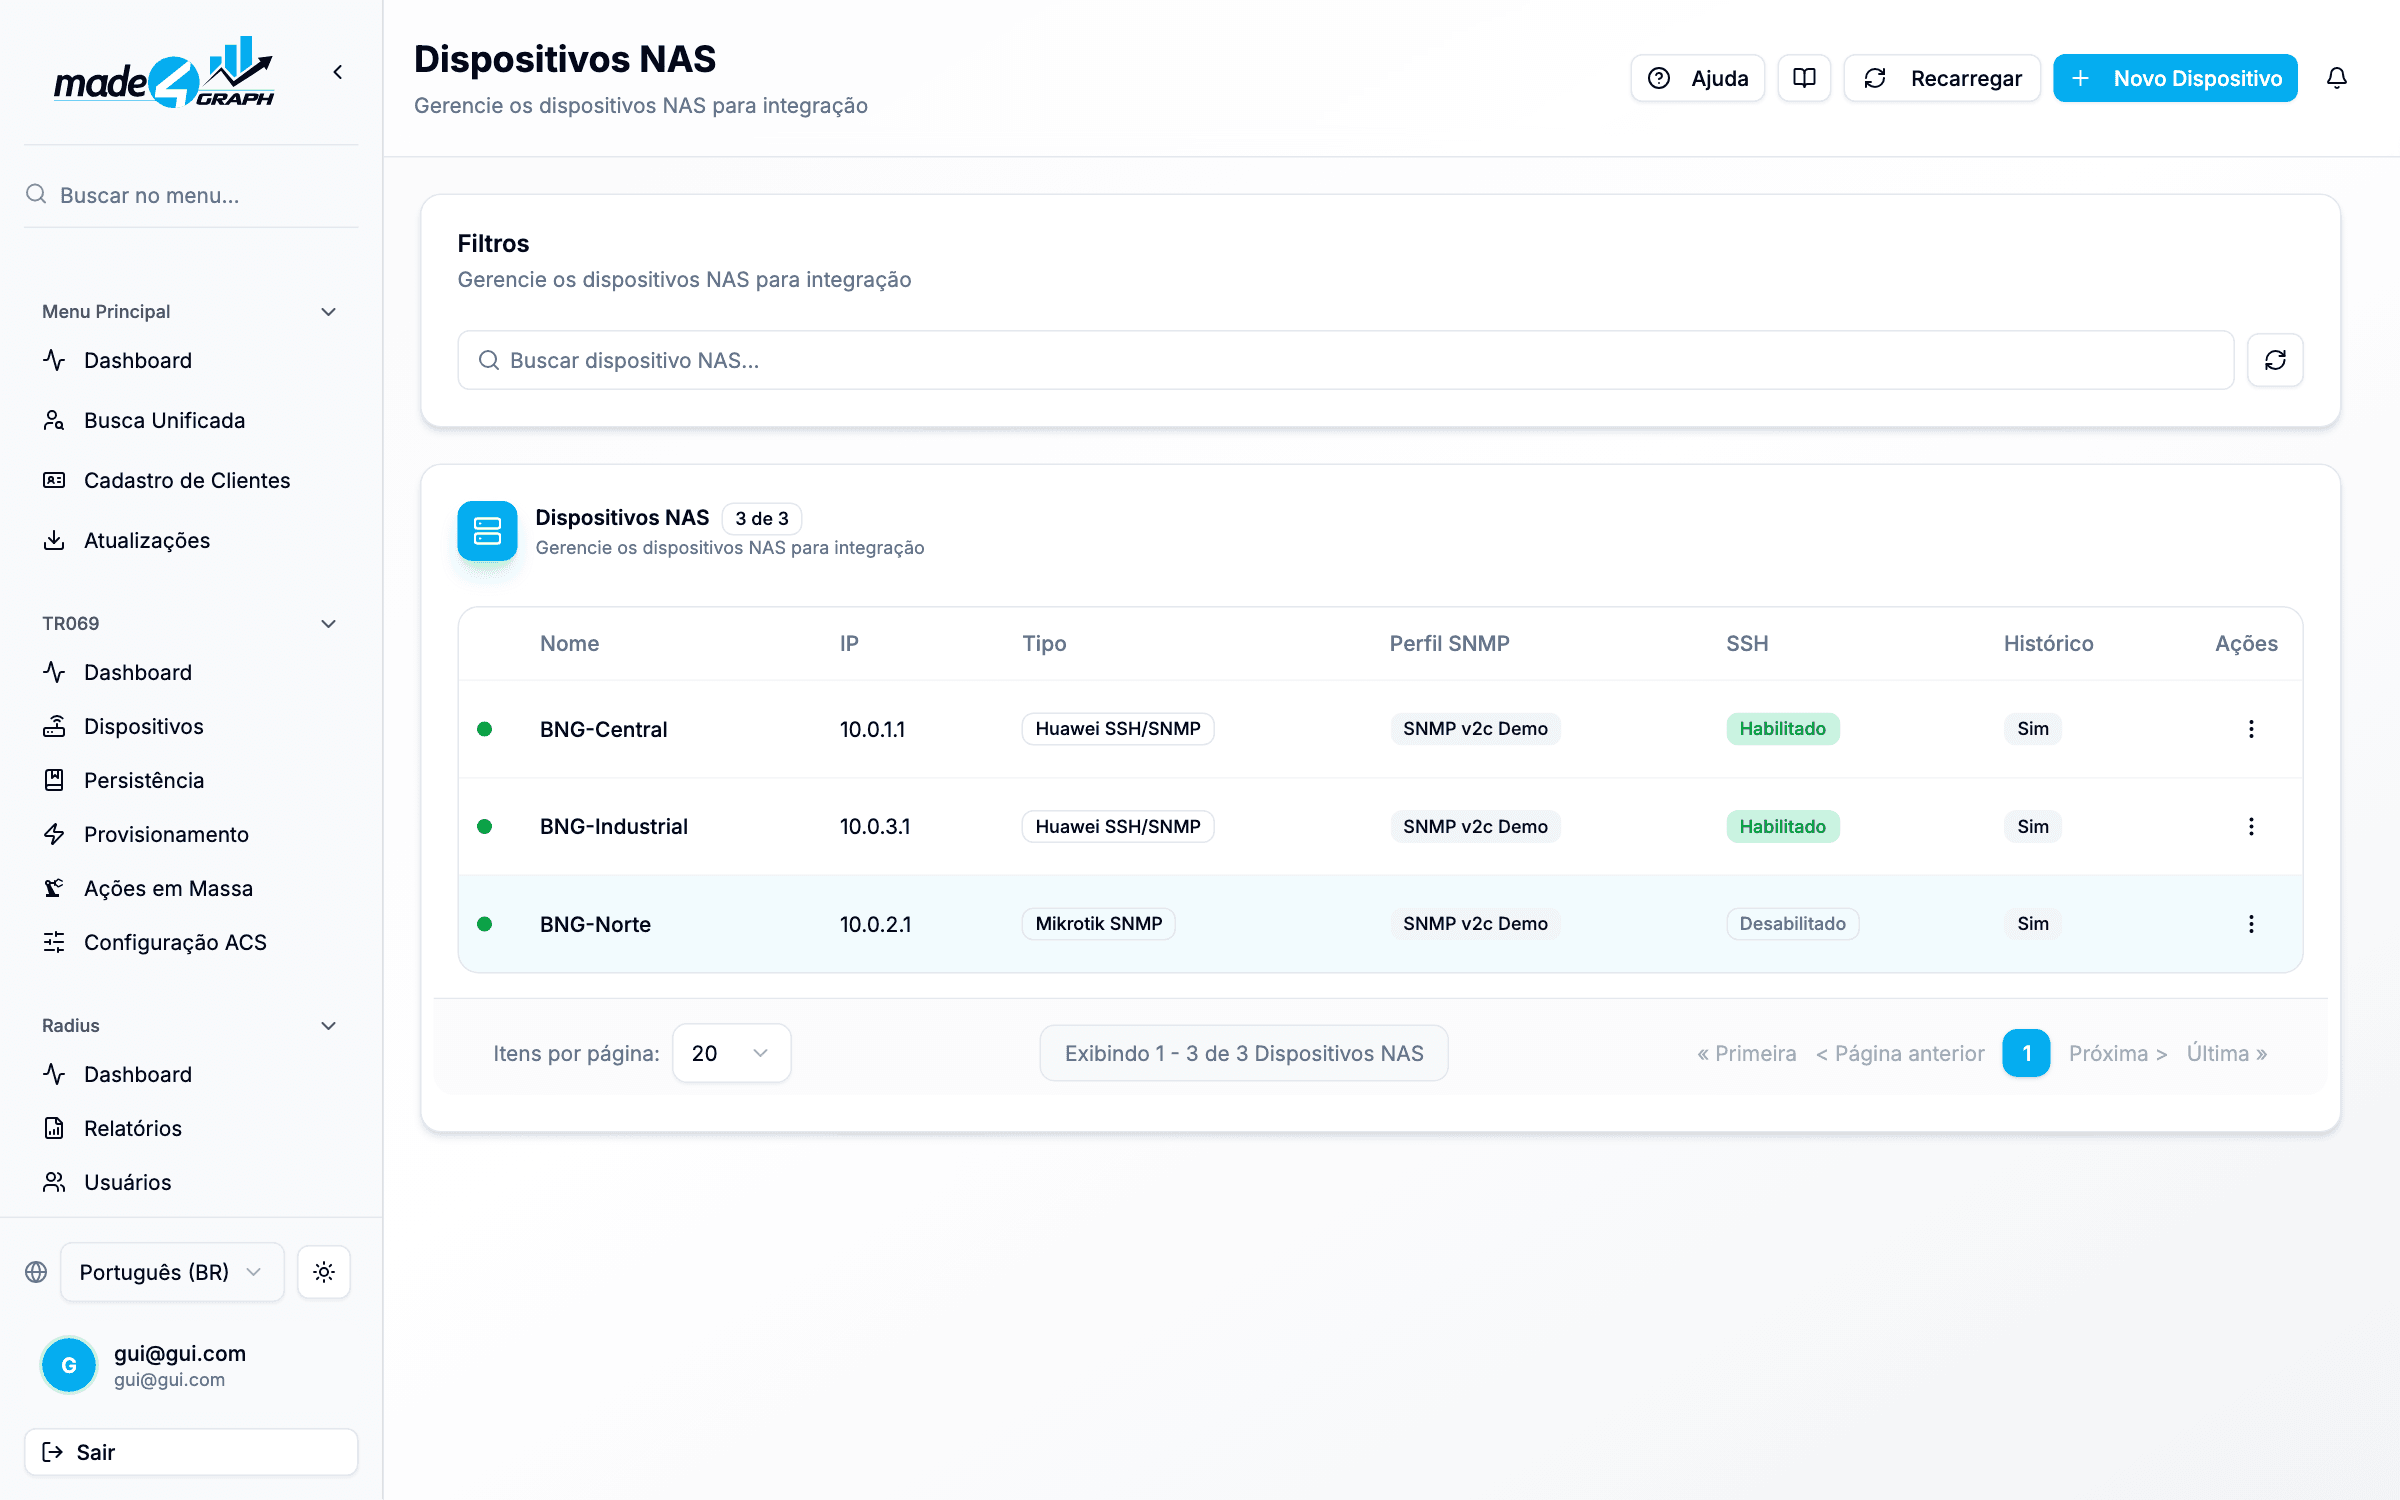The image size is (2400, 1500).
Task: Click the BNG-Central name
Action: (603, 729)
